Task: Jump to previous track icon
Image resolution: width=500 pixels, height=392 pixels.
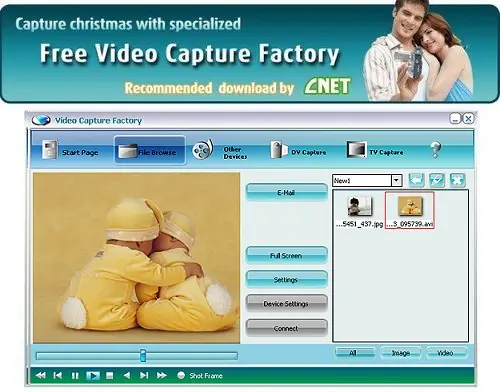Action: click(58, 376)
